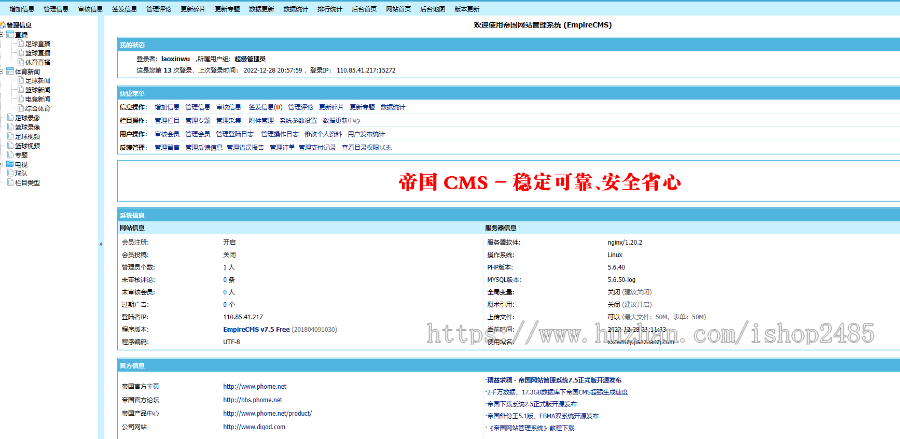
Task: Click 查看目录权限状态 link
Action: tap(367, 147)
